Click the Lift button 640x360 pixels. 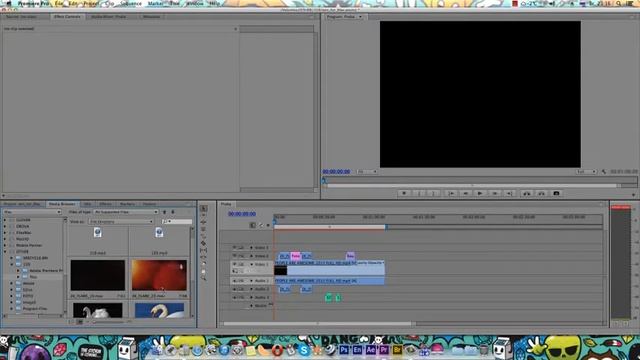pos(527,193)
